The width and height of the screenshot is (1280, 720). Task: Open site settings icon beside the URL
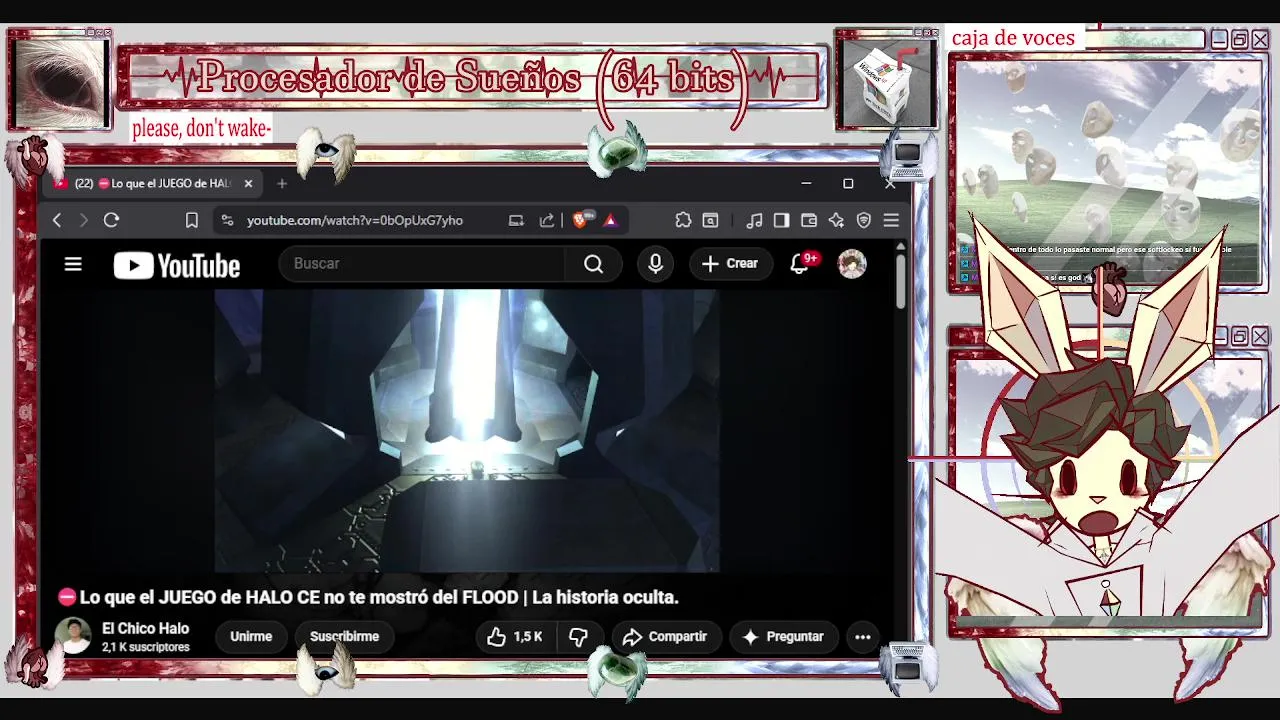227,220
